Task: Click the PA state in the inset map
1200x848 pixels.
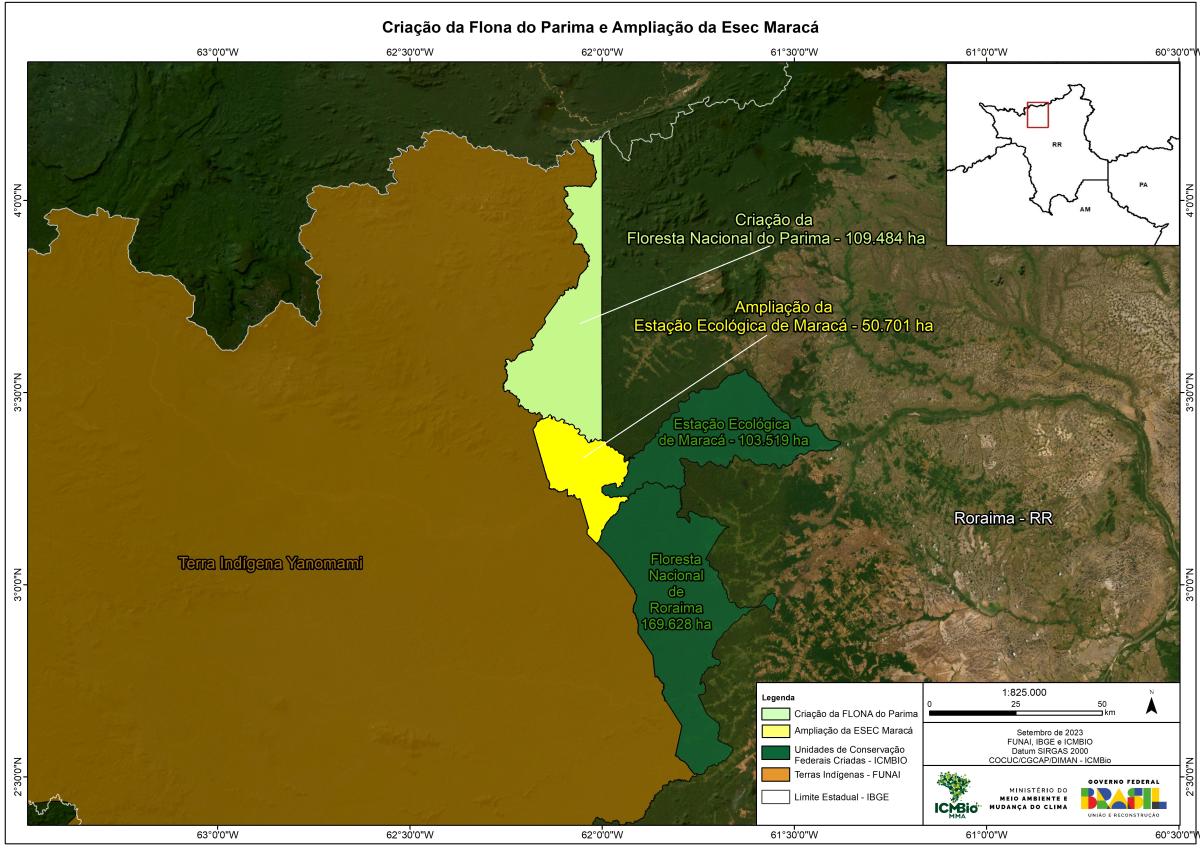Action: [x=1141, y=185]
